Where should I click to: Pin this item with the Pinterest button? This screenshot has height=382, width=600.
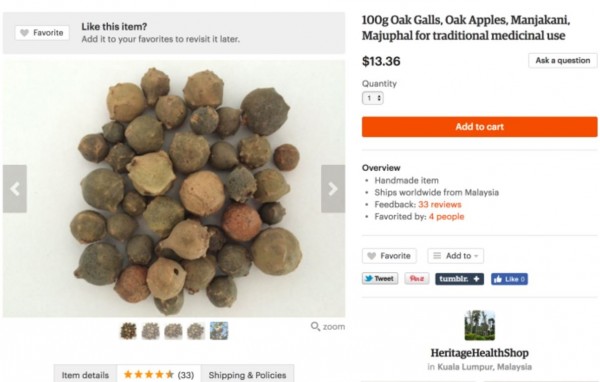pos(417,279)
